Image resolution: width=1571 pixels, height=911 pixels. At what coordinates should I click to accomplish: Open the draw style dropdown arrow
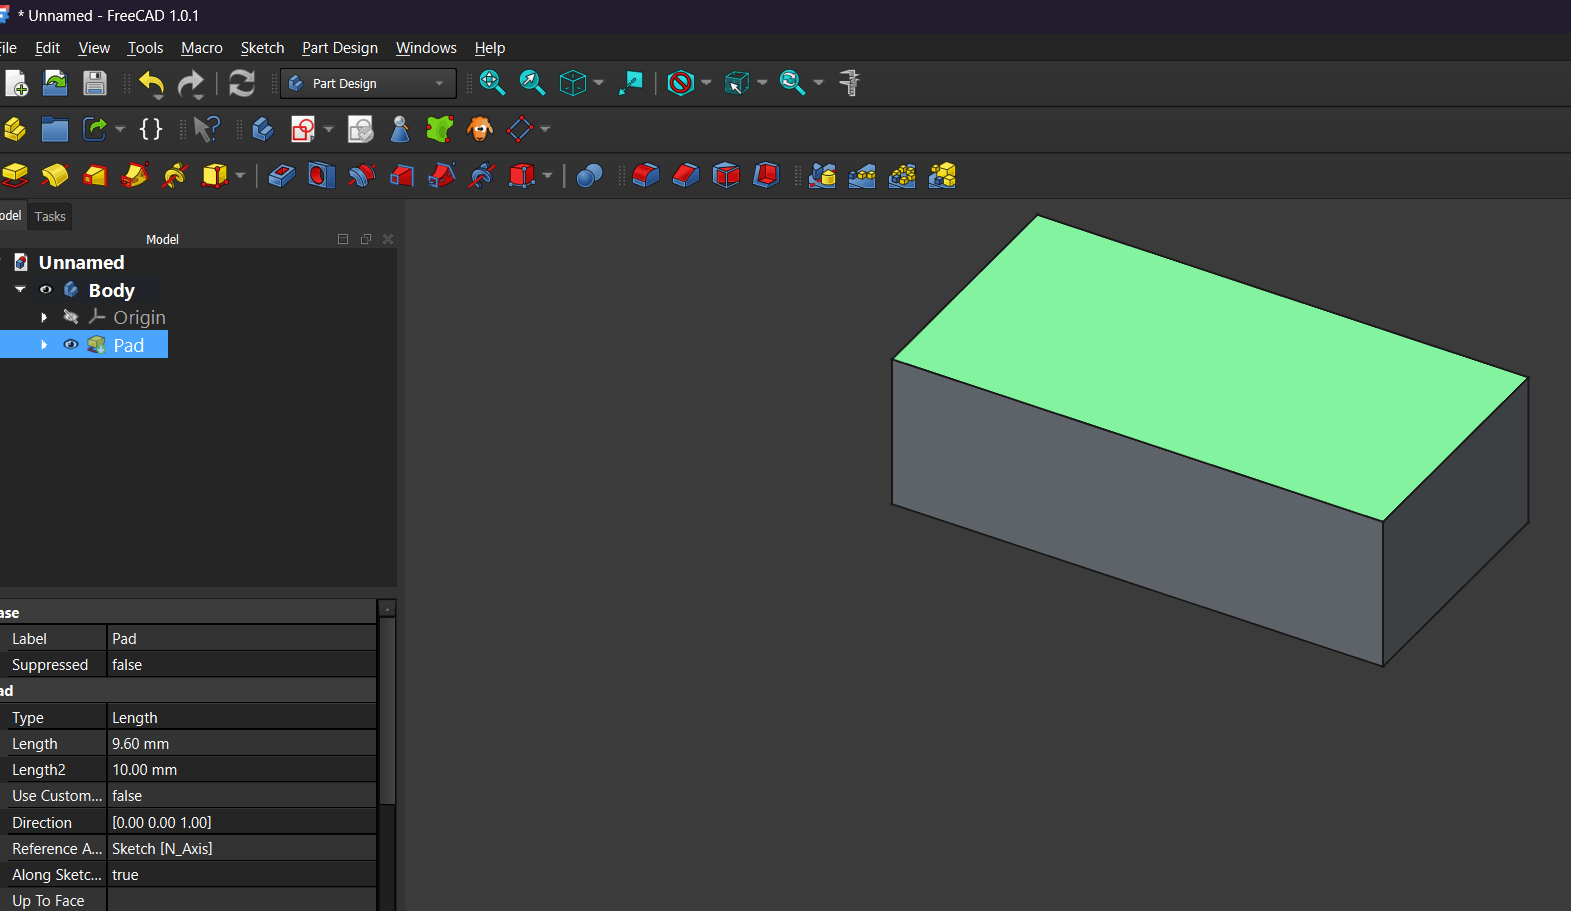coord(706,83)
